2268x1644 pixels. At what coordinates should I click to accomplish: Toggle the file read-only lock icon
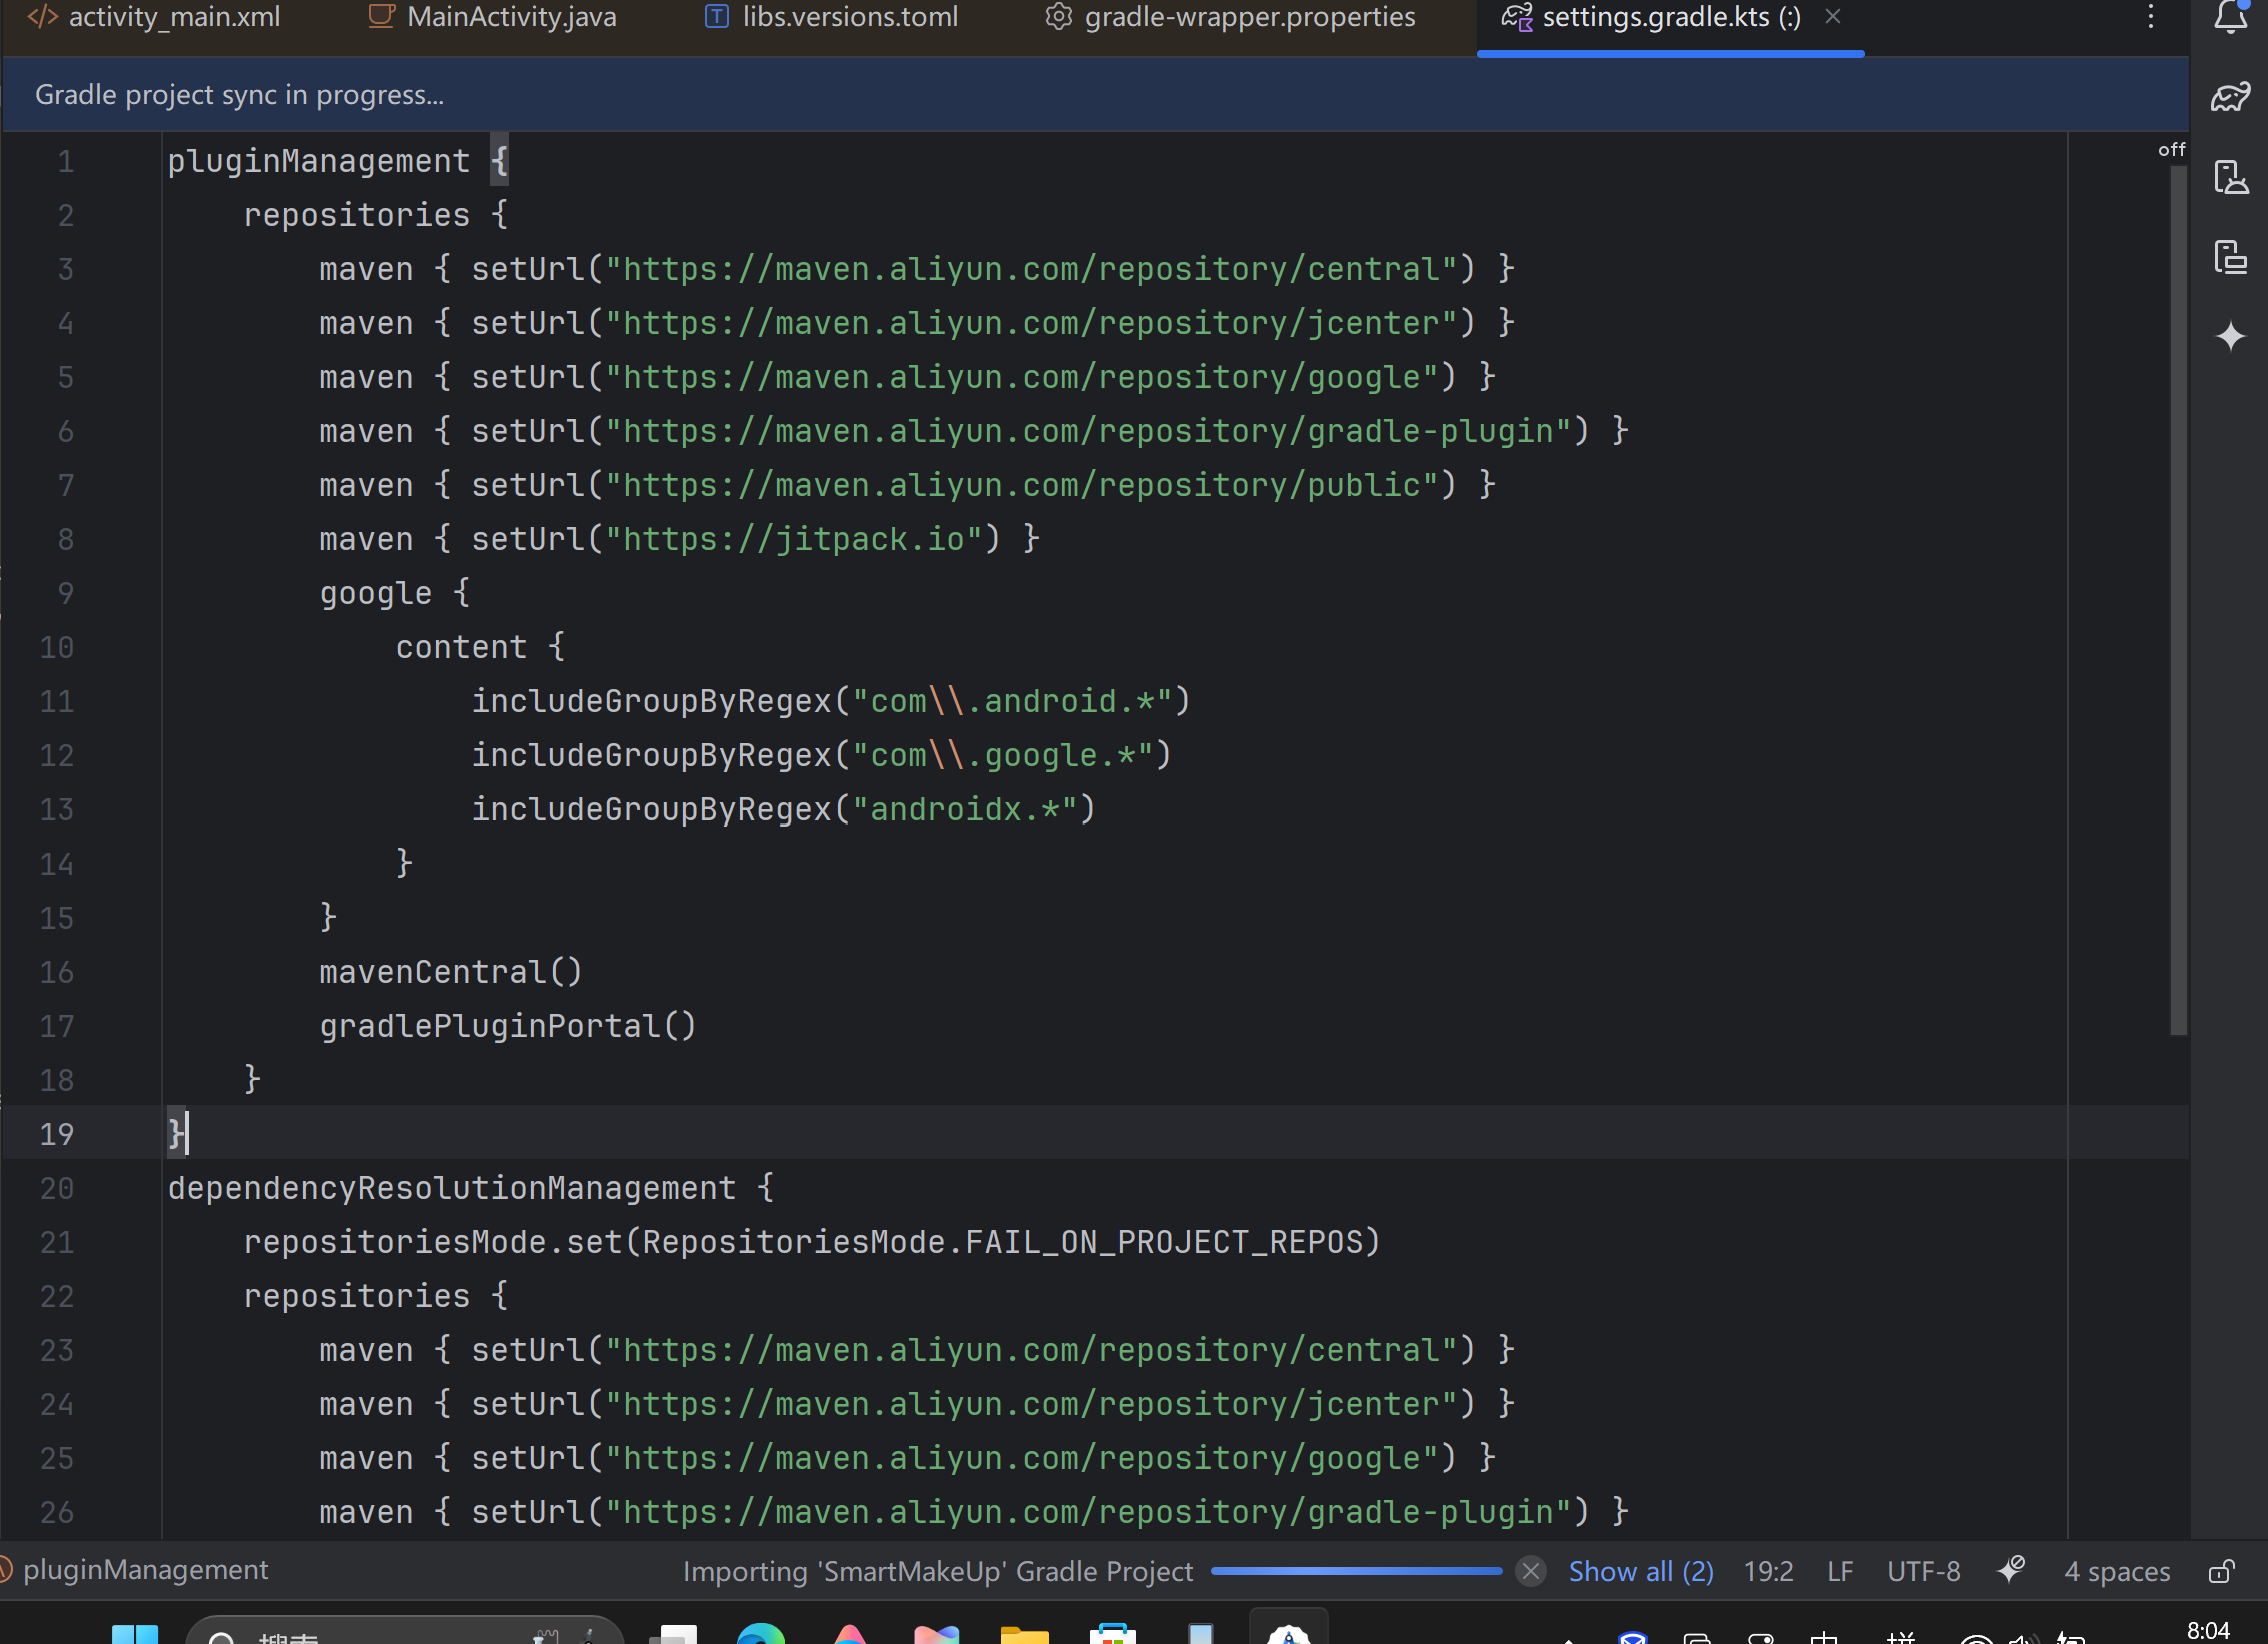2220,1571
